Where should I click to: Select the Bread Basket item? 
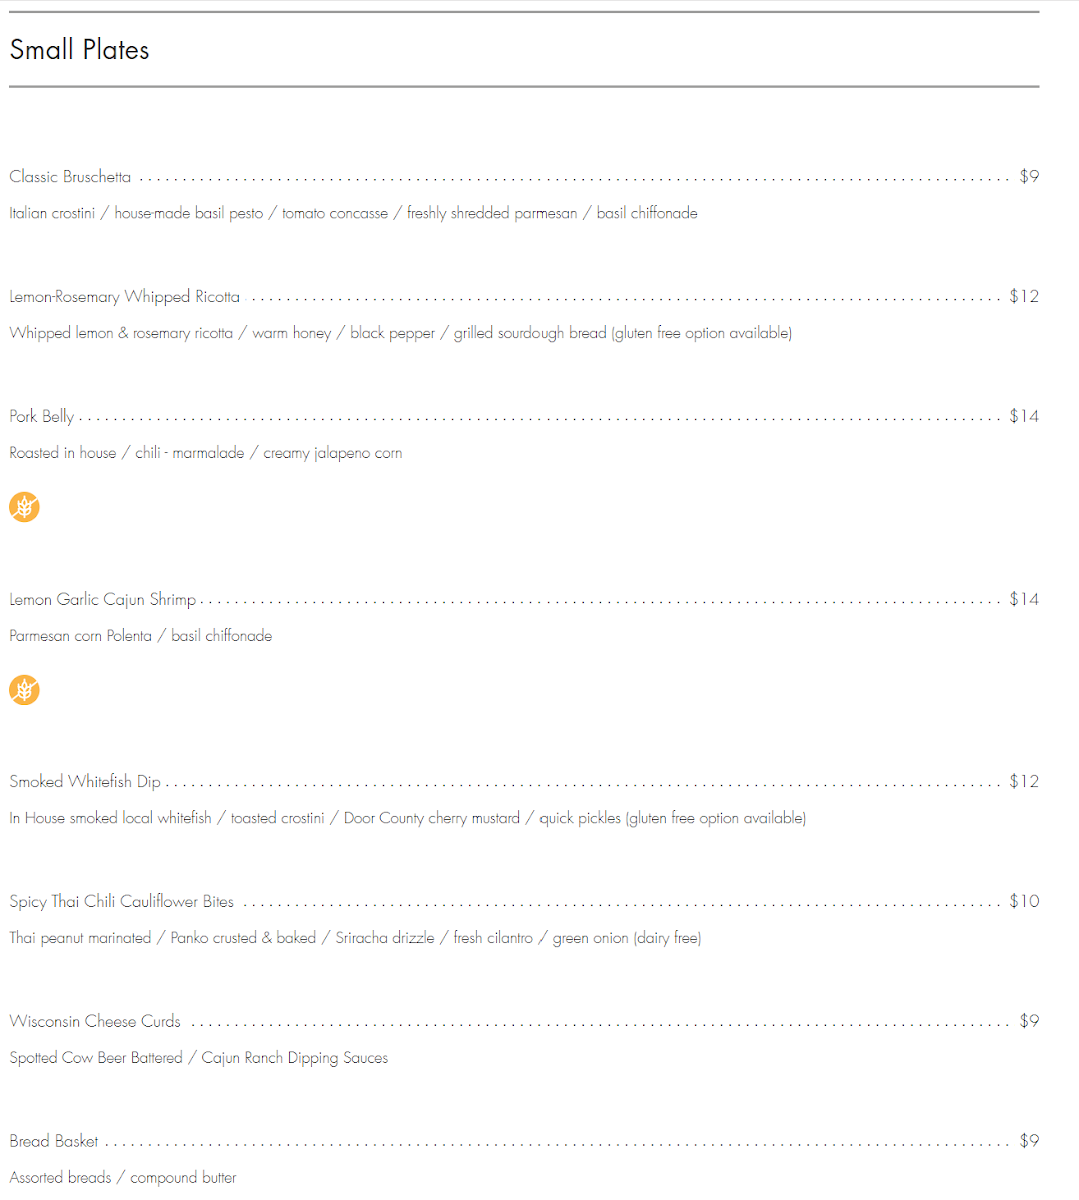(x=54, y=1142)
